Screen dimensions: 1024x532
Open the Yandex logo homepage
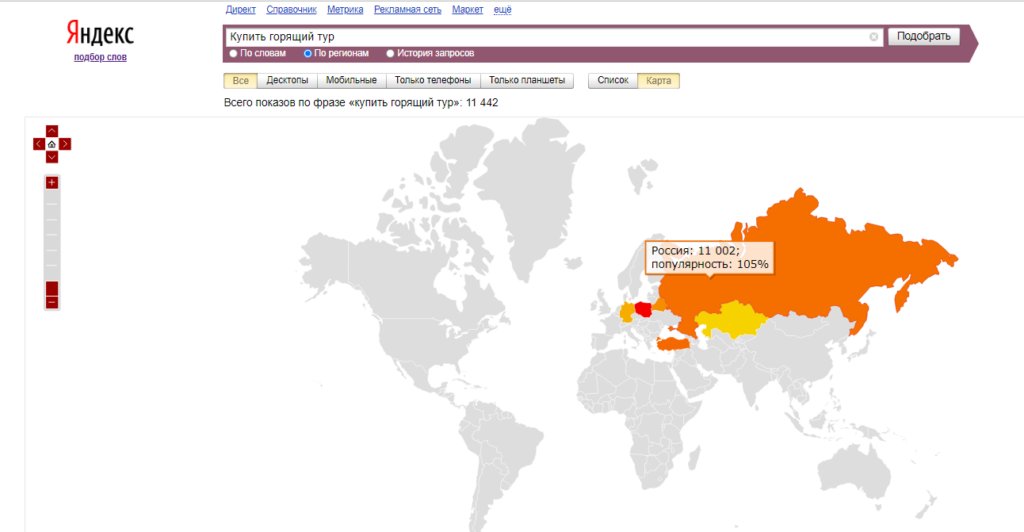click(x=100, y=33)
